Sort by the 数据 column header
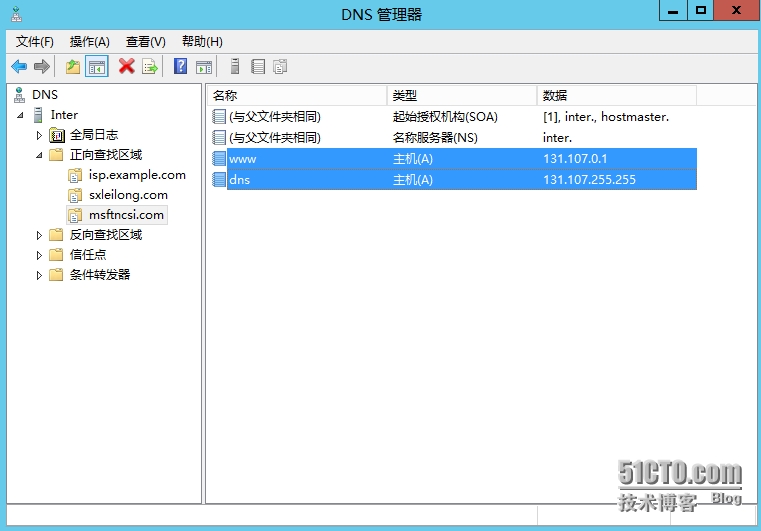Image resolution: width=761 pixels, height=531 pixels. 617,96
